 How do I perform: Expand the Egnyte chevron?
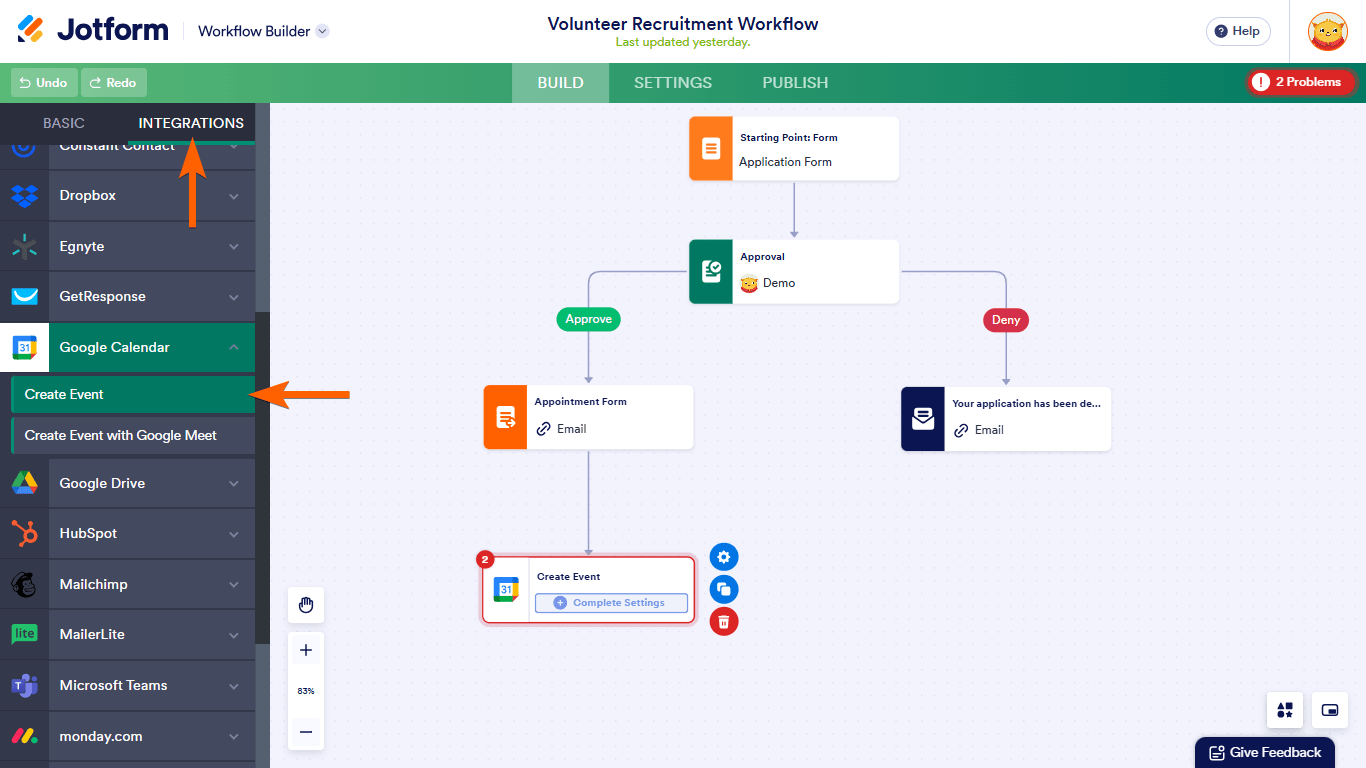(x=234, y=246)
